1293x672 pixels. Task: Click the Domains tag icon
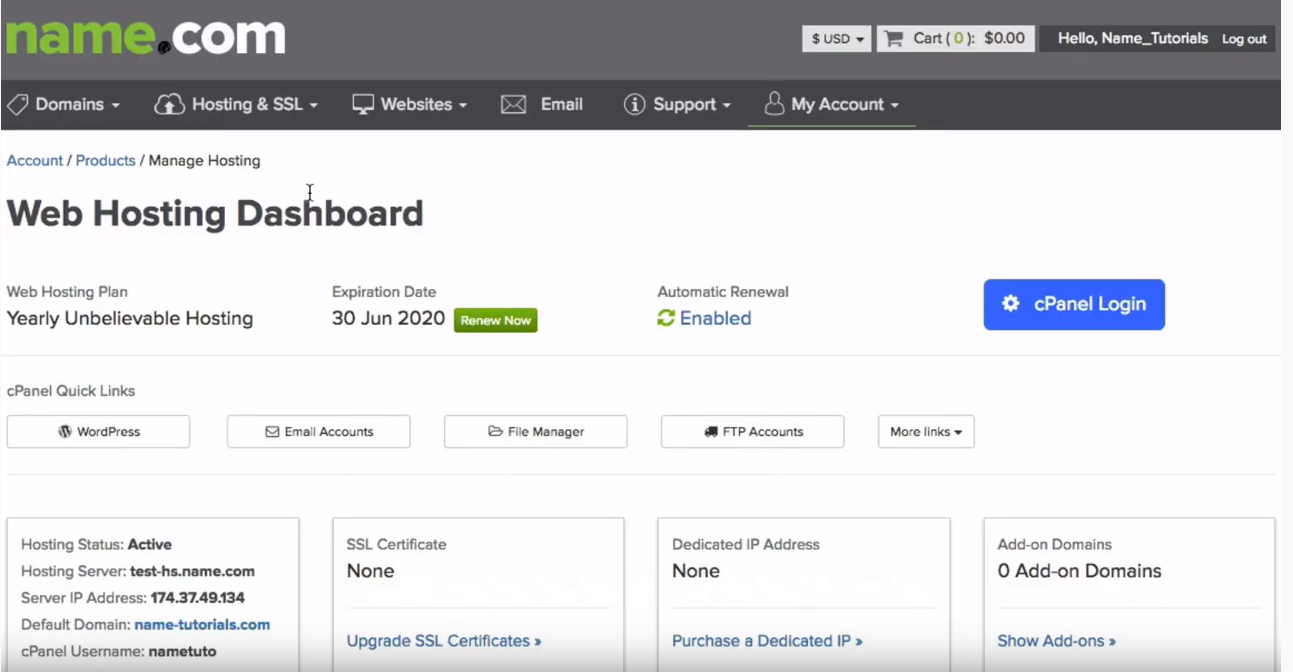[17, 104]
